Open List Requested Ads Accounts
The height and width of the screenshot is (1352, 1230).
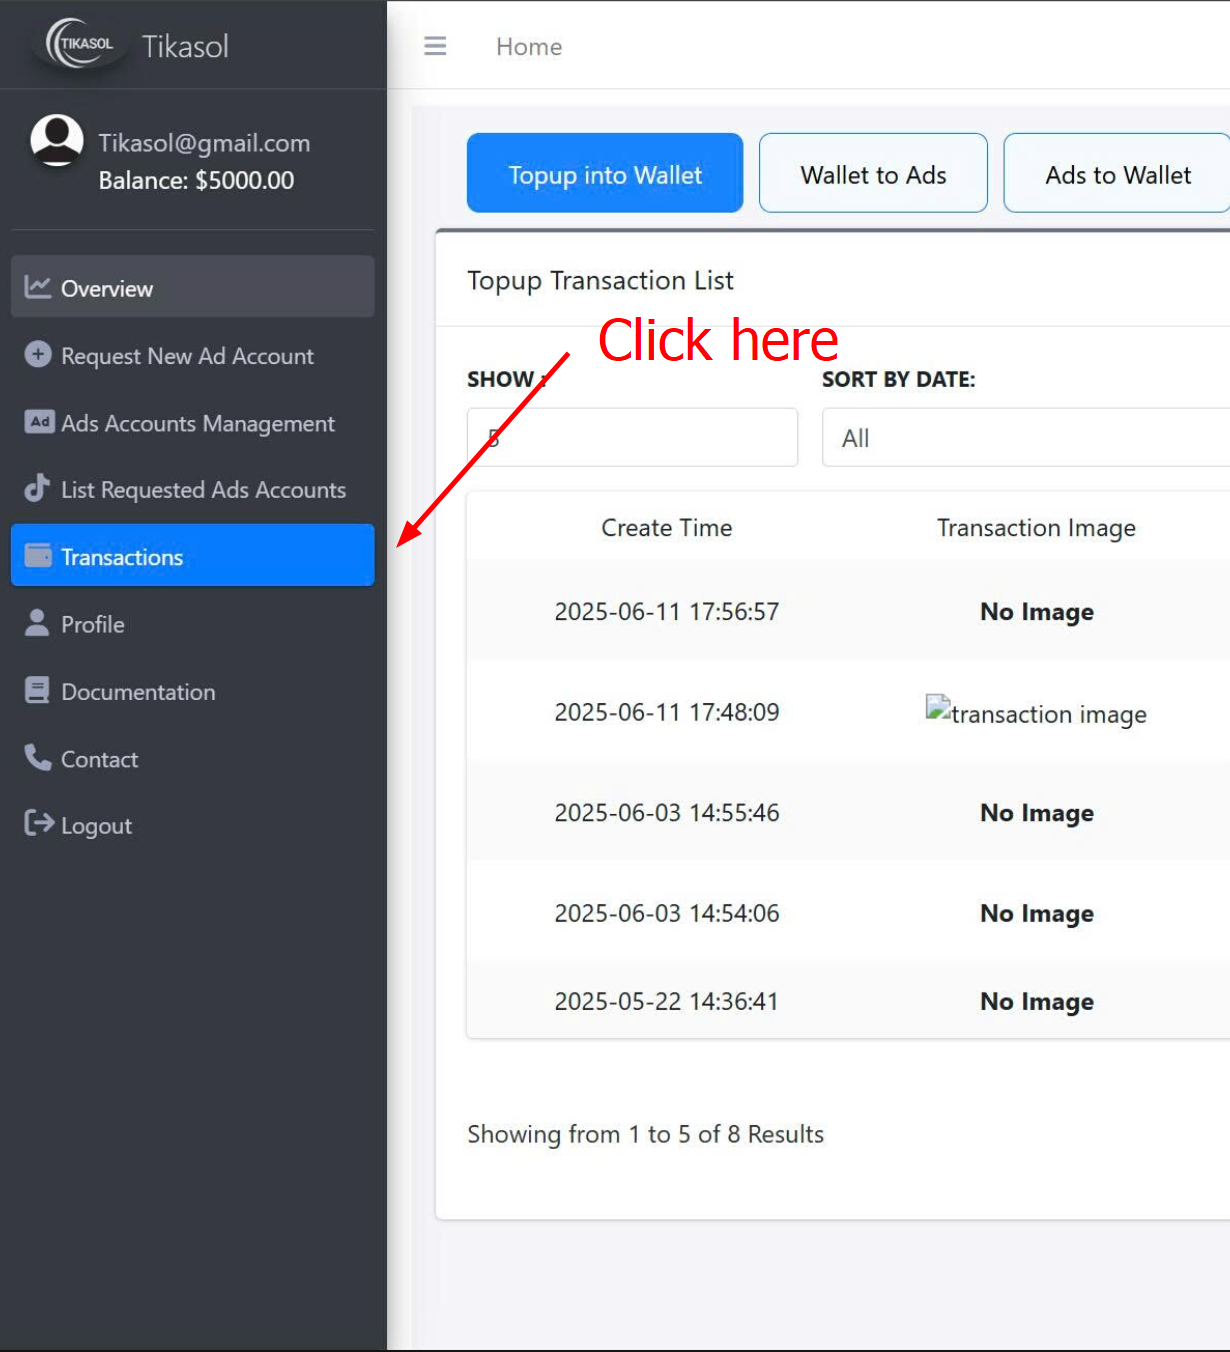click(x=193, y=489)
